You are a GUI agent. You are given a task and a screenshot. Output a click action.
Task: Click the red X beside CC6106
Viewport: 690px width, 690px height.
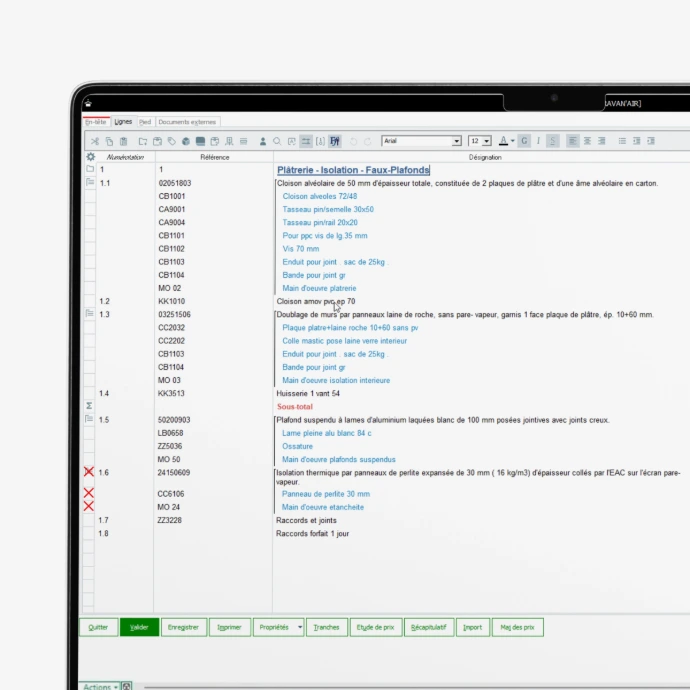pos(89,493)
